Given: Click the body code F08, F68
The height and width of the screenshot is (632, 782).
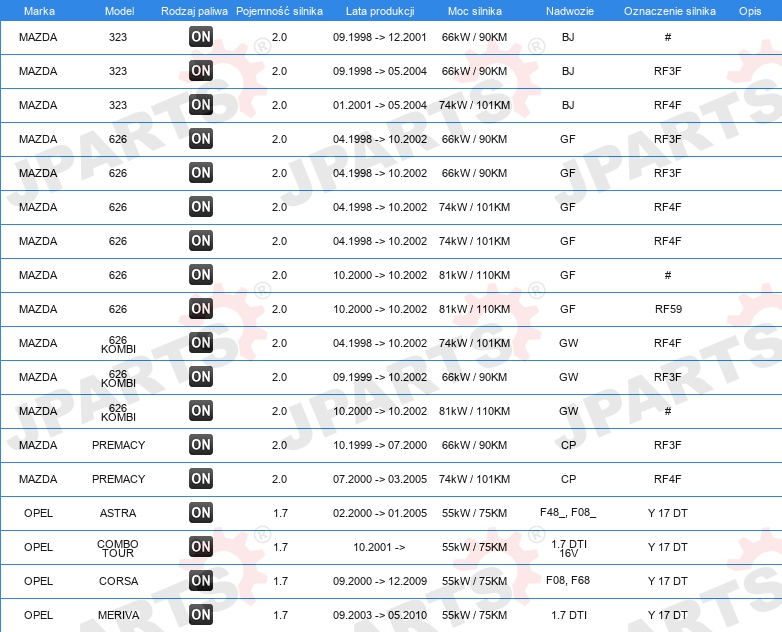Looking at the screenshot, I should pos(568,580).
